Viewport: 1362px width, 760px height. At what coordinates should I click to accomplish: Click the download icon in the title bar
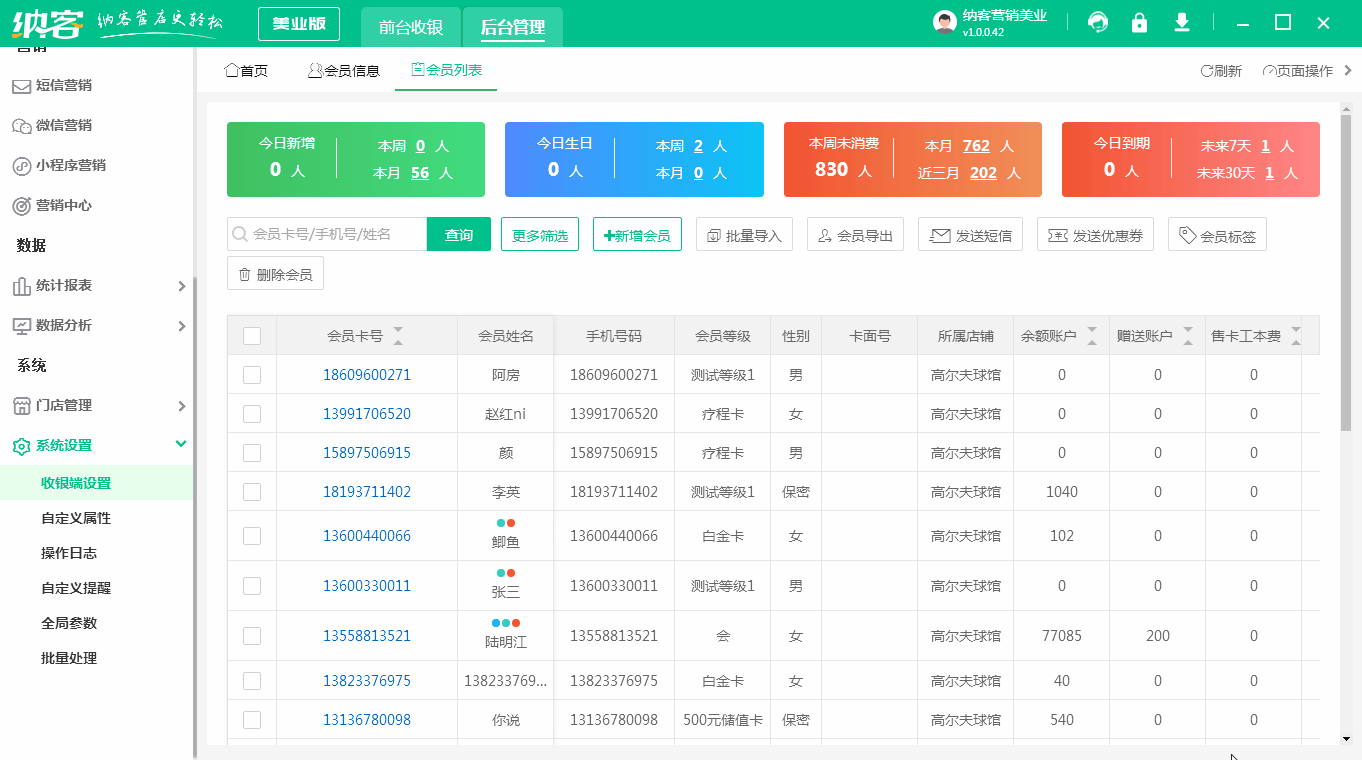point(1181,21)
